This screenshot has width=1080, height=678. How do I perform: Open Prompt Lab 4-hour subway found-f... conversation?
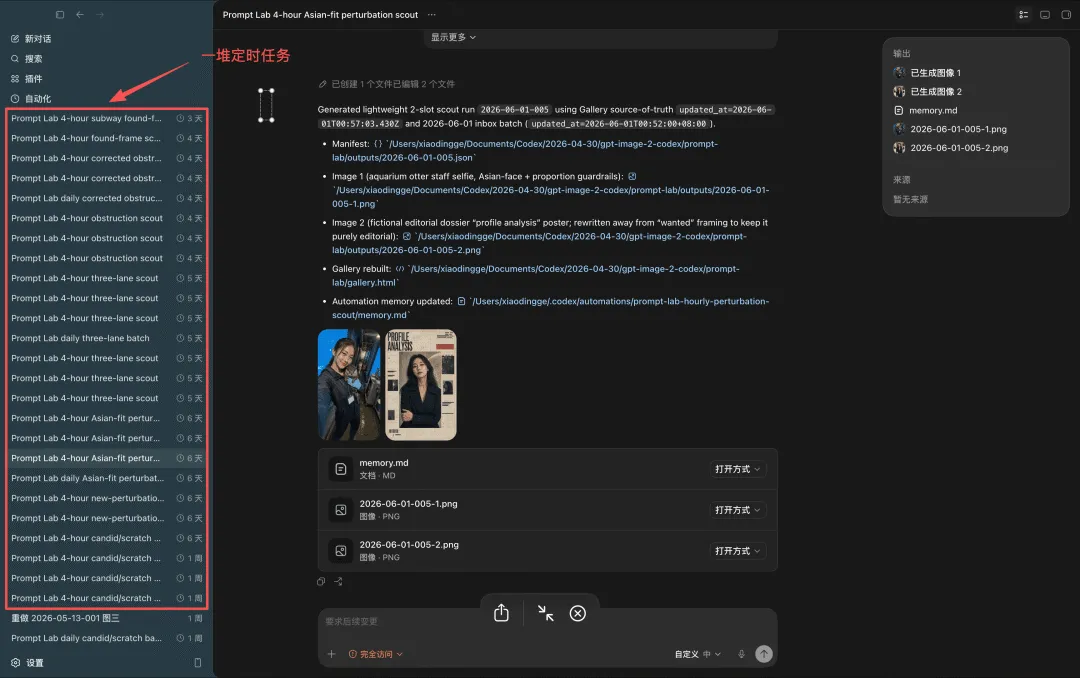(107, 119)
